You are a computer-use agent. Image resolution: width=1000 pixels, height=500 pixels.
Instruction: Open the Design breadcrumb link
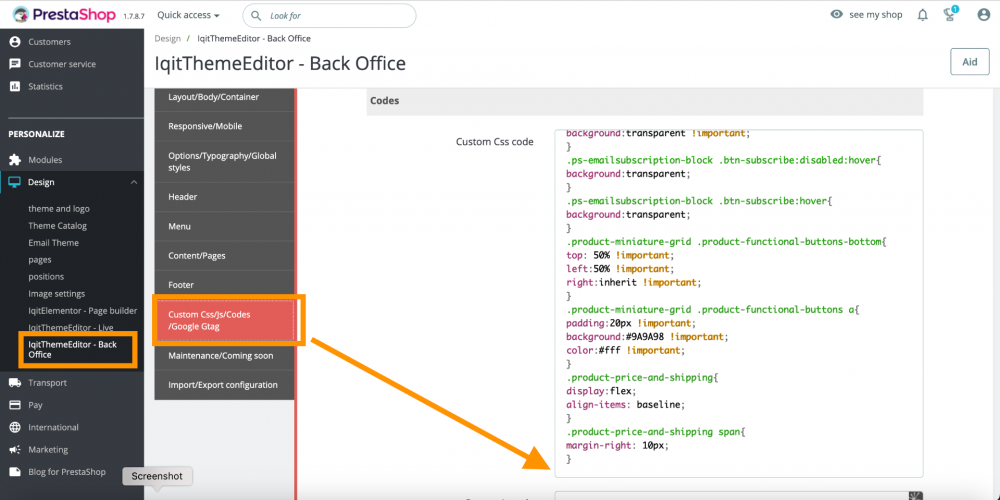[168, 38]
